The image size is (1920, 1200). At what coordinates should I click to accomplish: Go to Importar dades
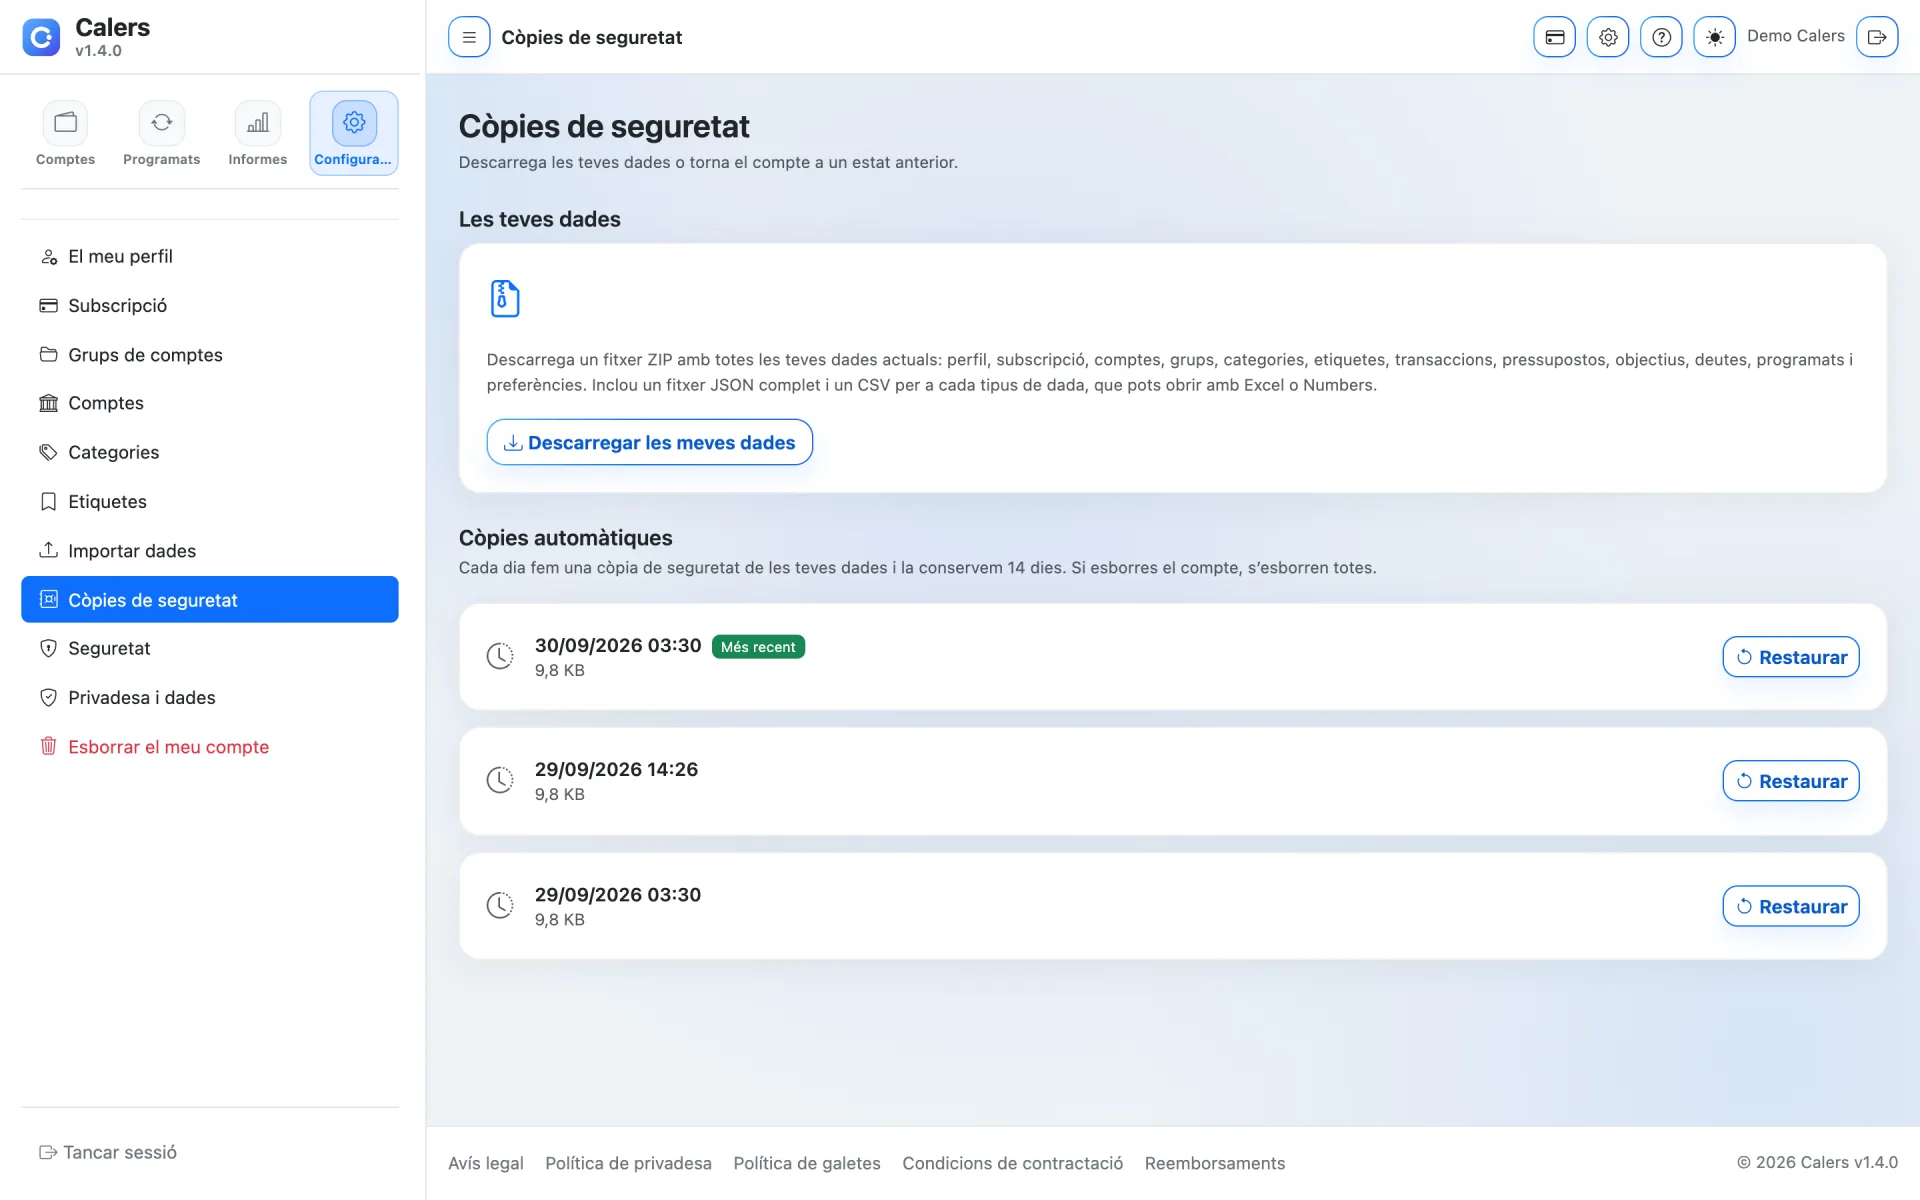(210, 551)
